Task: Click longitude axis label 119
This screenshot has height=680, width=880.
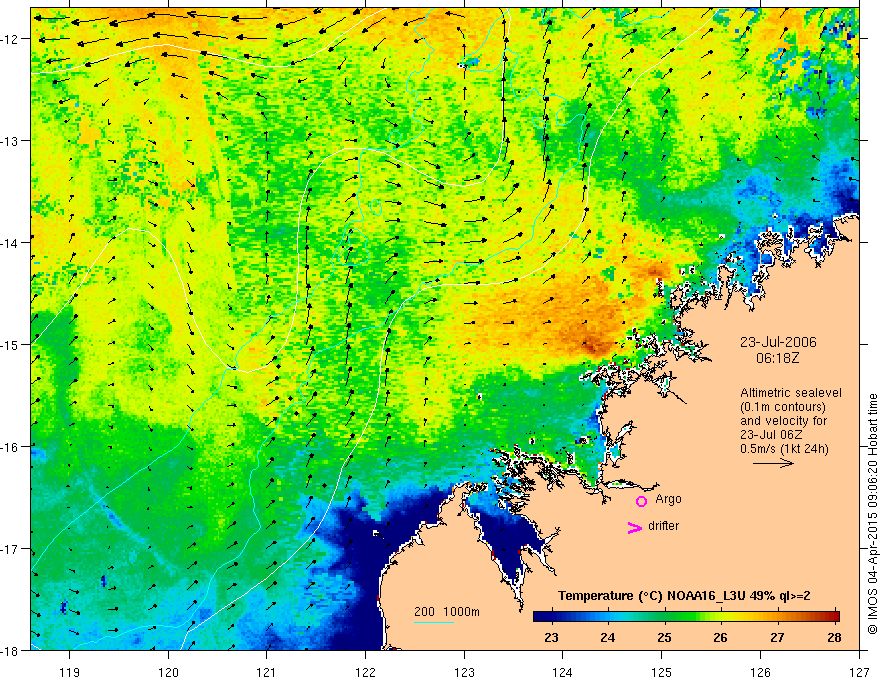Action: click(70, 672)
